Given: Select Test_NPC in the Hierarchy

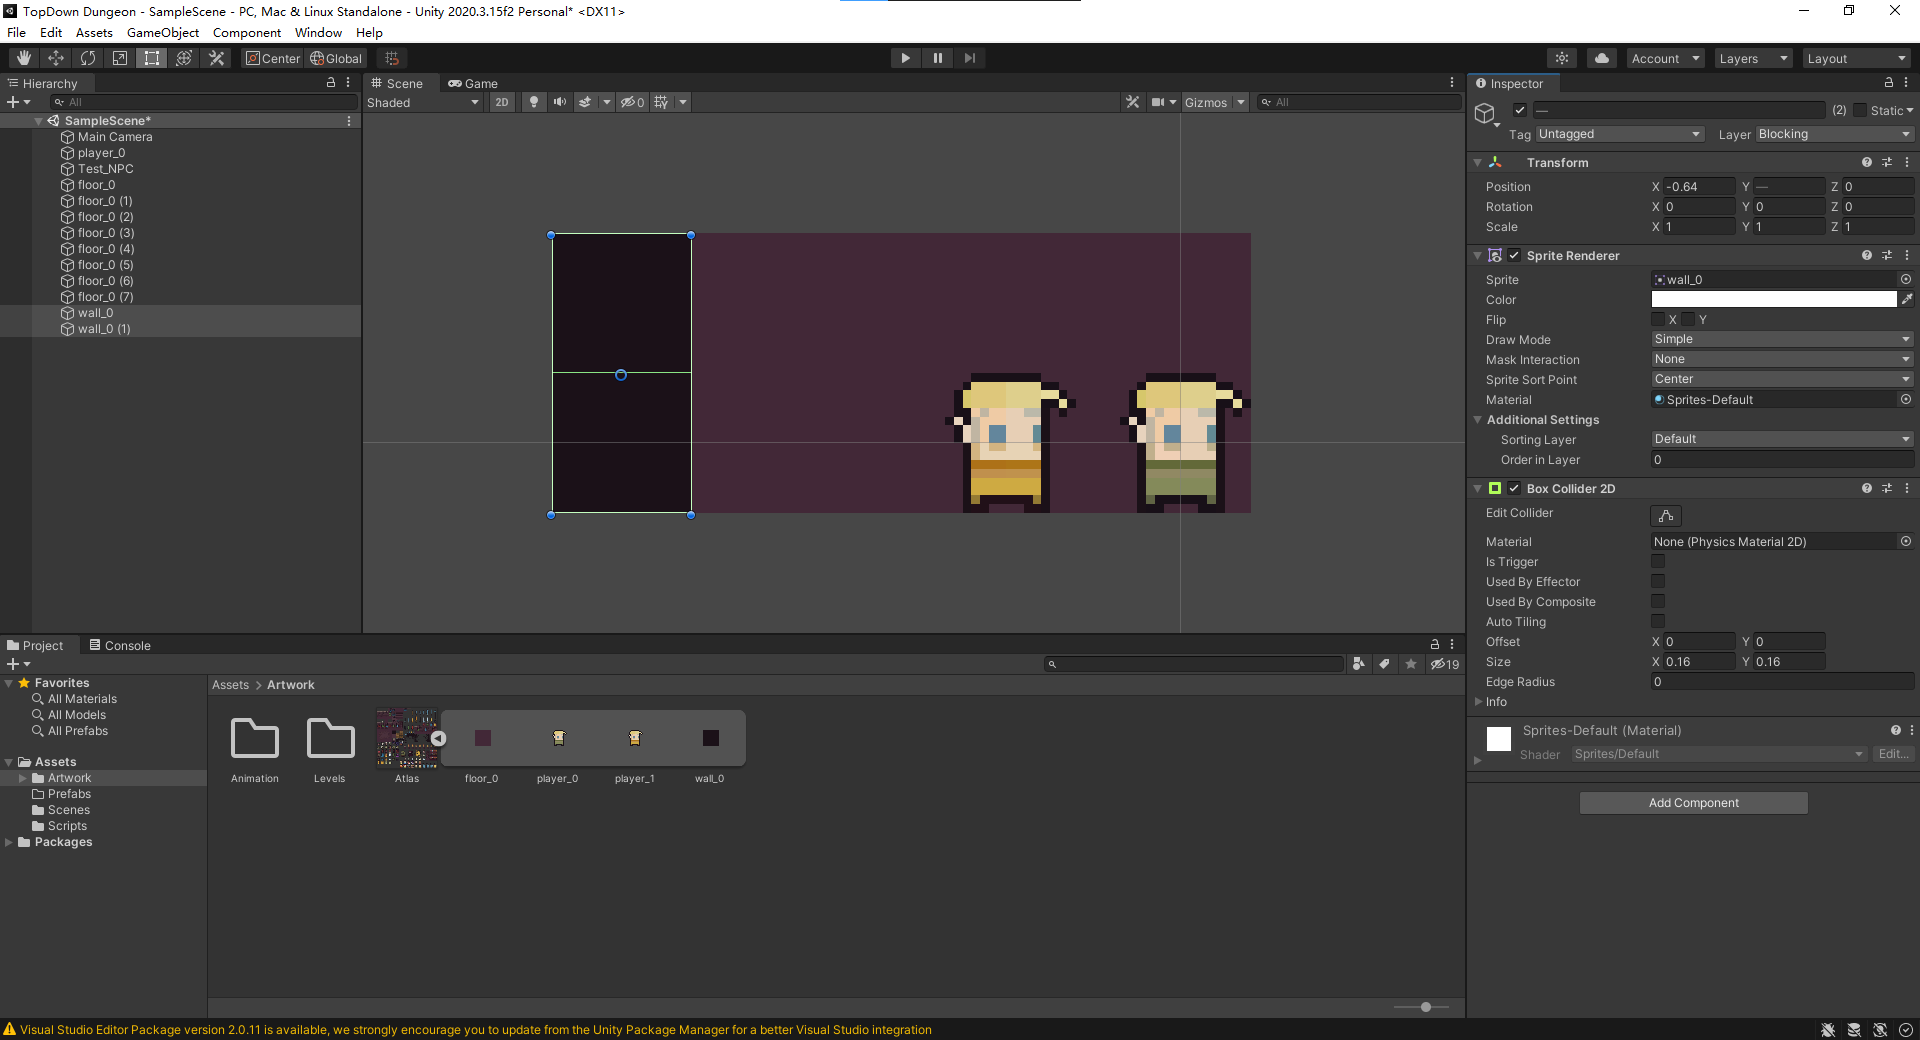Looking at the screenshot, I should coord(105,169).
